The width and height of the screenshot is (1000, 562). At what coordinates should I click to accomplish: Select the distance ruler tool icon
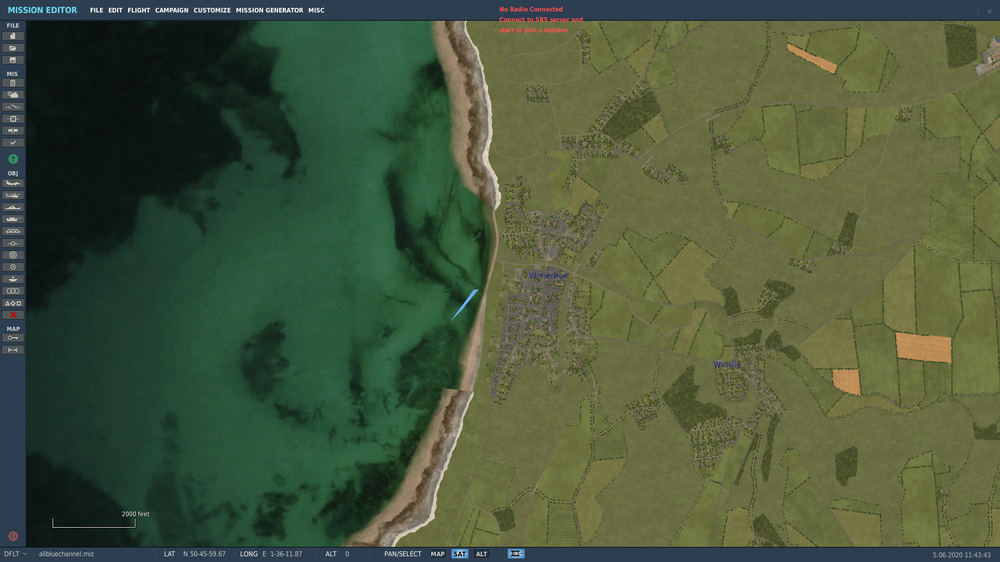13,350
